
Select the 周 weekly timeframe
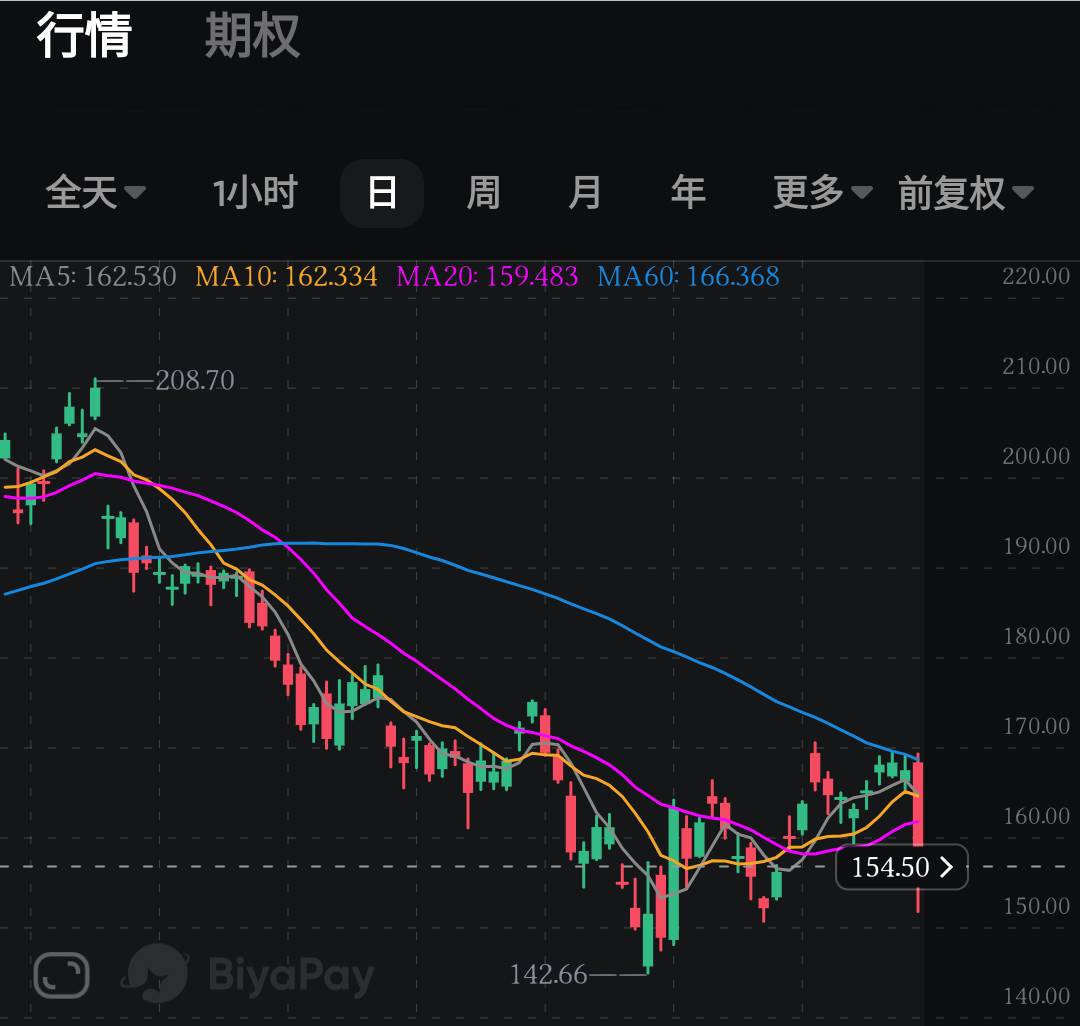pos(484,192)
